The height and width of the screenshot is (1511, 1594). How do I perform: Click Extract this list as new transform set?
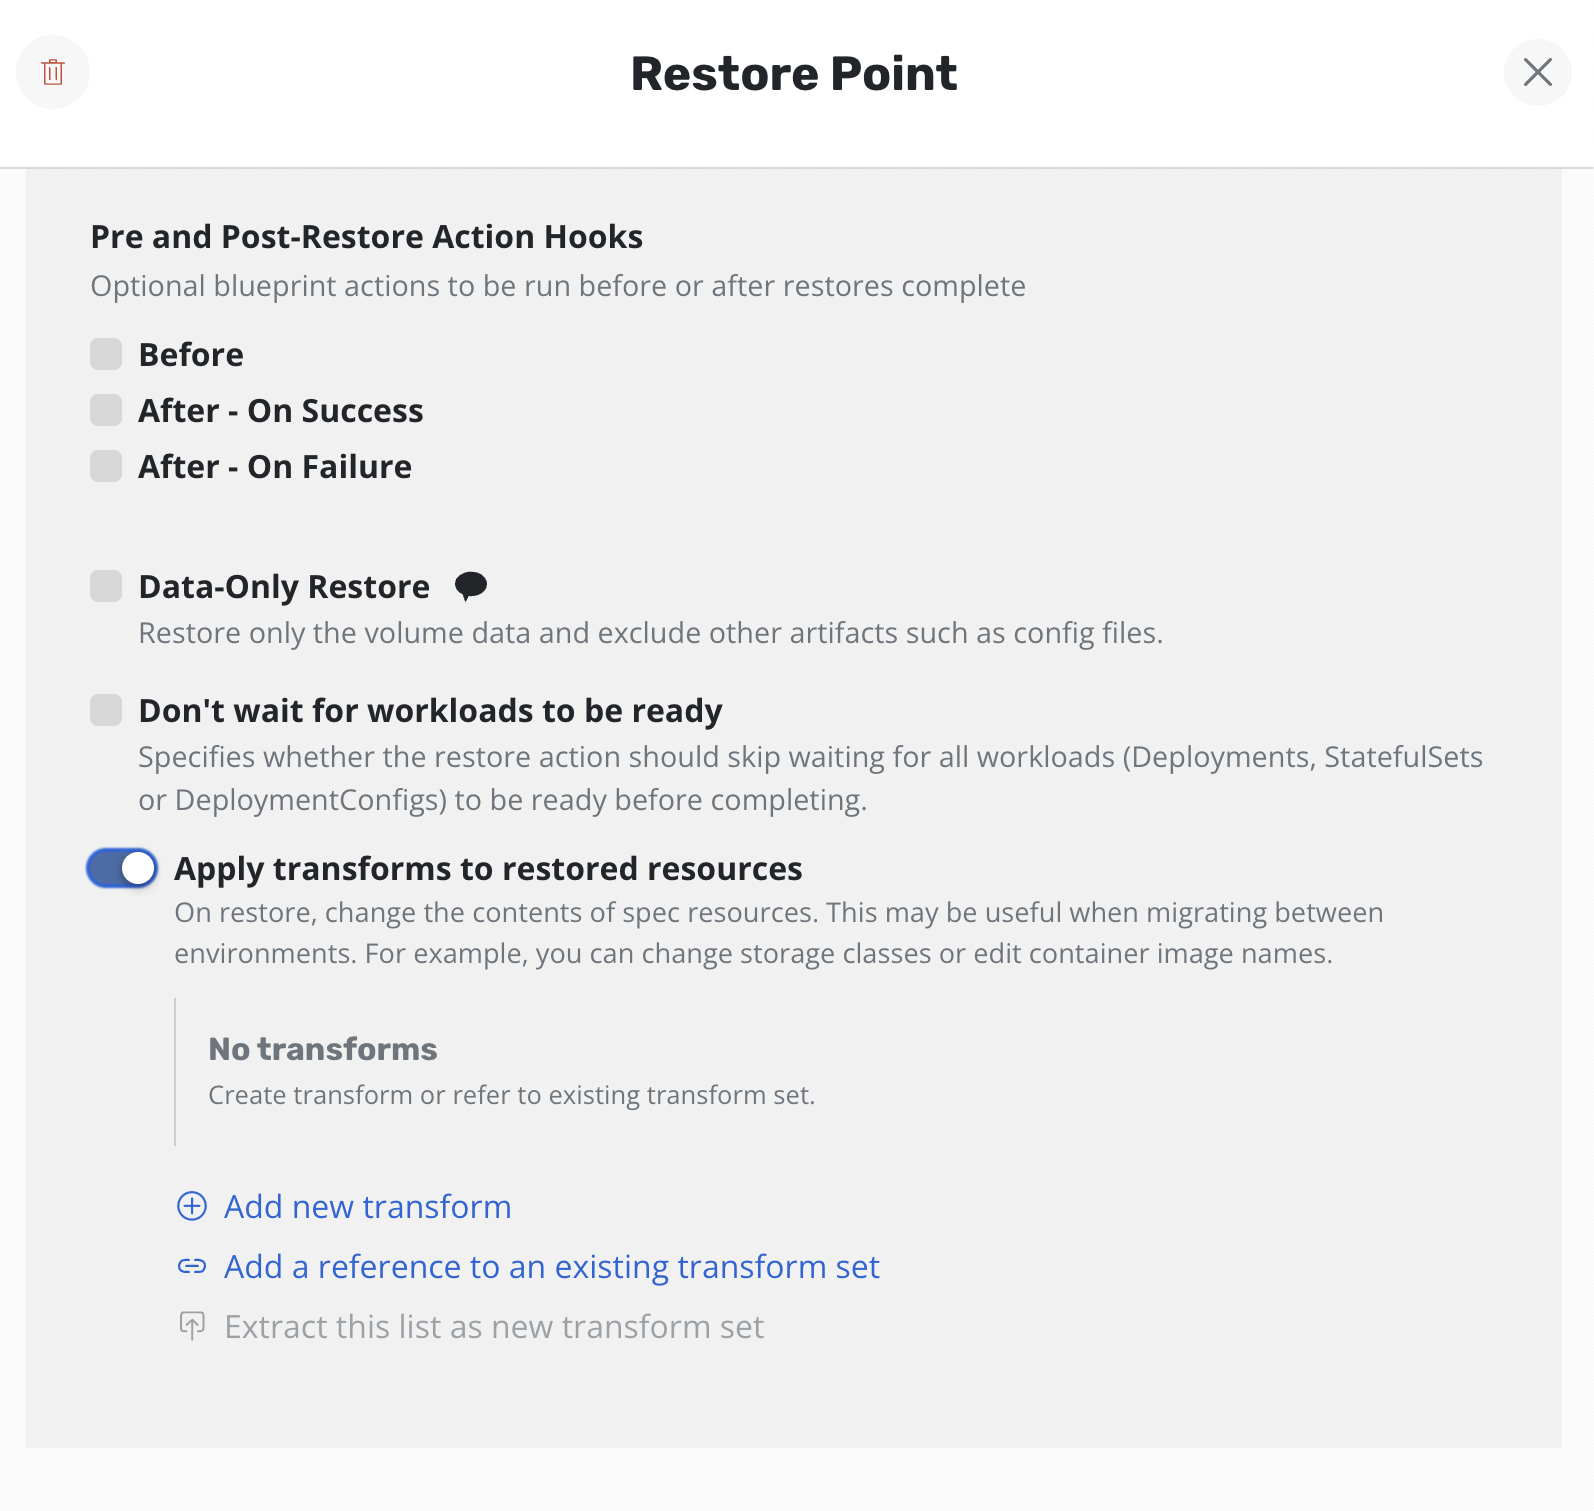pyautogui.click(x=494, y=1326)
